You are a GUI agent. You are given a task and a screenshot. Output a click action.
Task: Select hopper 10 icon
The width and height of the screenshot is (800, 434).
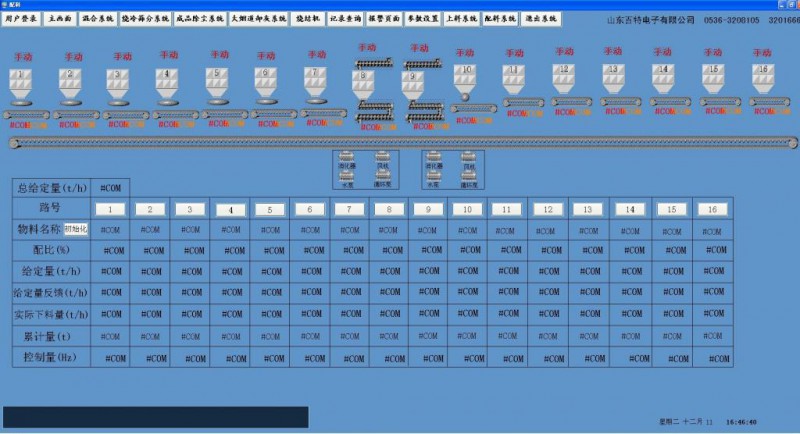[465, 80]
